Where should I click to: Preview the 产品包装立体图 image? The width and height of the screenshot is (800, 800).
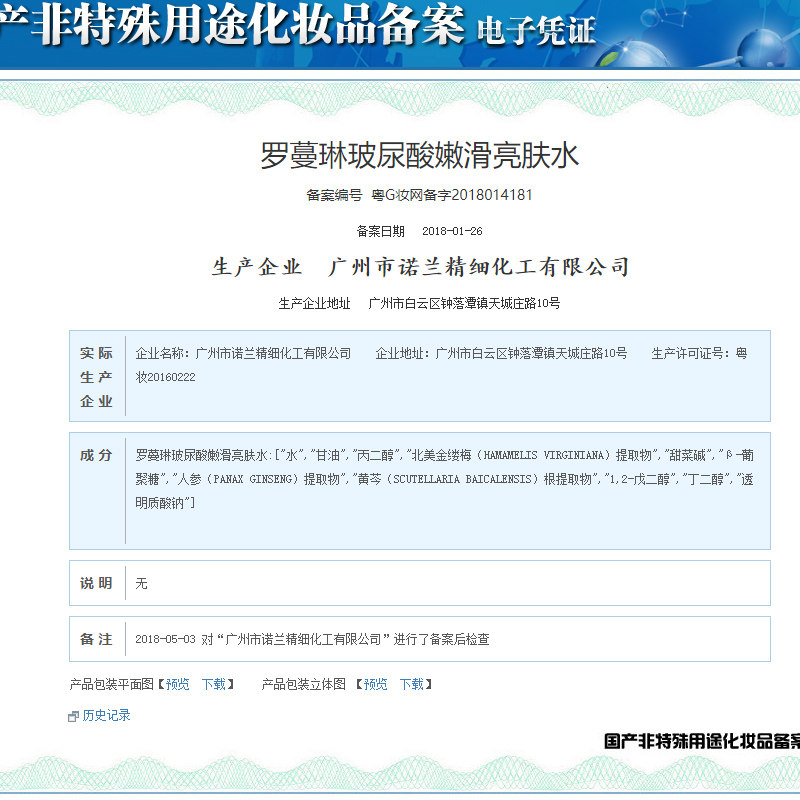(376, 684)
